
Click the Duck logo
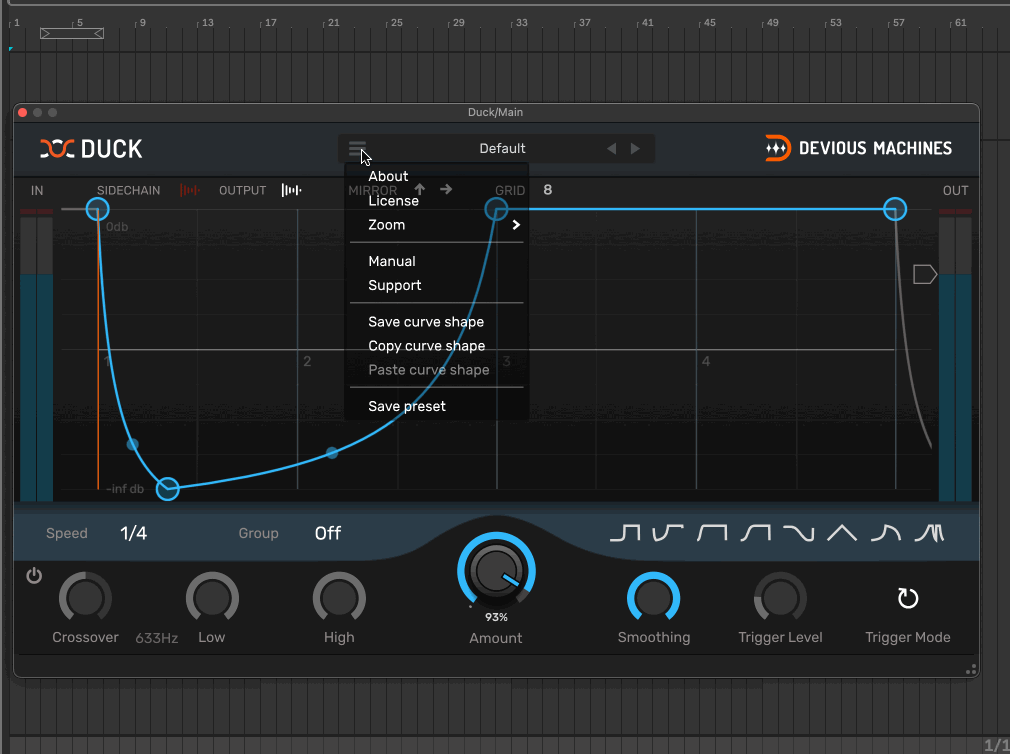91,149
